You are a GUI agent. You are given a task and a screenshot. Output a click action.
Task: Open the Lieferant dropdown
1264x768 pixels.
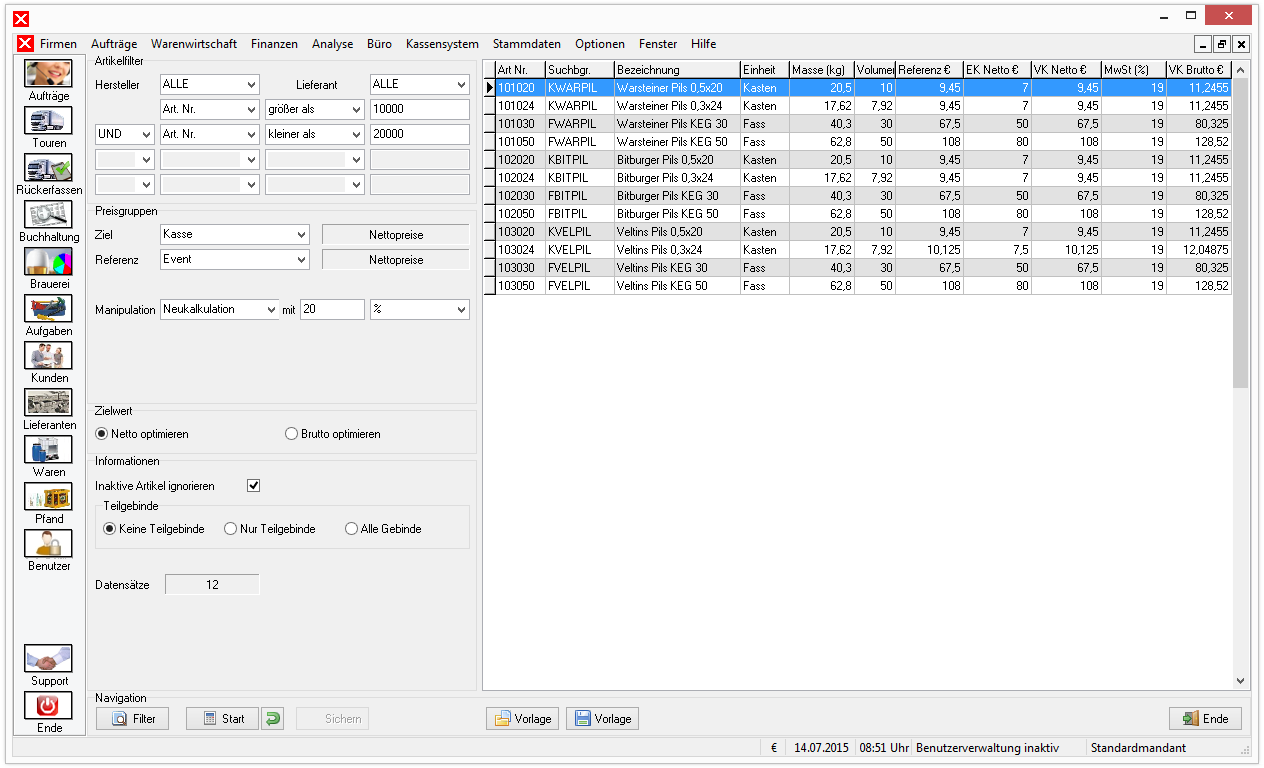tap(420, 85)
